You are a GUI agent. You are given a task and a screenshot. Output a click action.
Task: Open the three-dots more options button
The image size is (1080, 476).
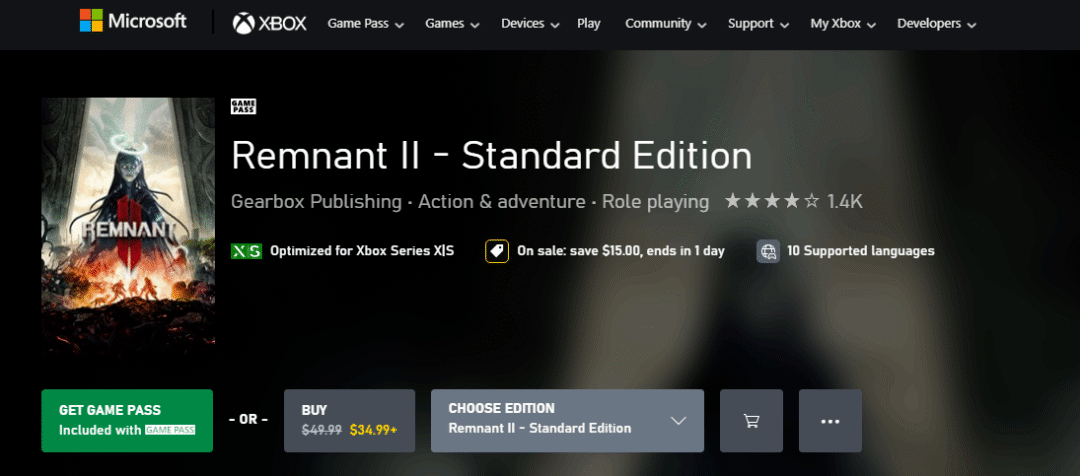pyautogui.click(x=830, y=421)
